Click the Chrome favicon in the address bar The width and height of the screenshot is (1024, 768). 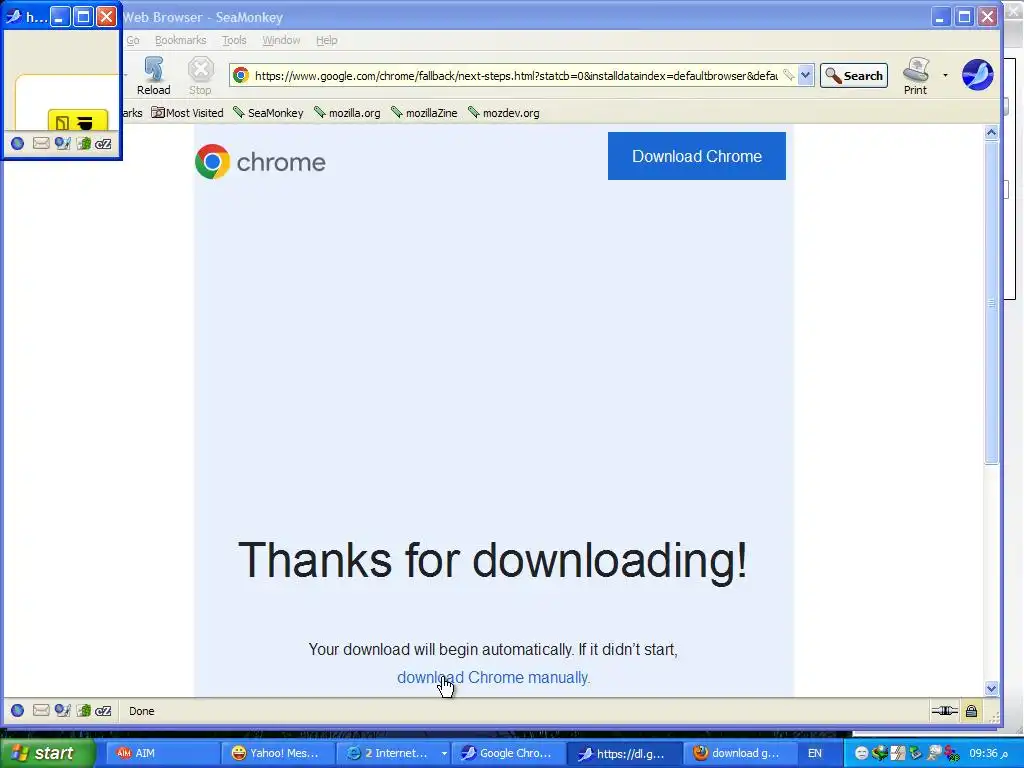(x=241, y=76)
